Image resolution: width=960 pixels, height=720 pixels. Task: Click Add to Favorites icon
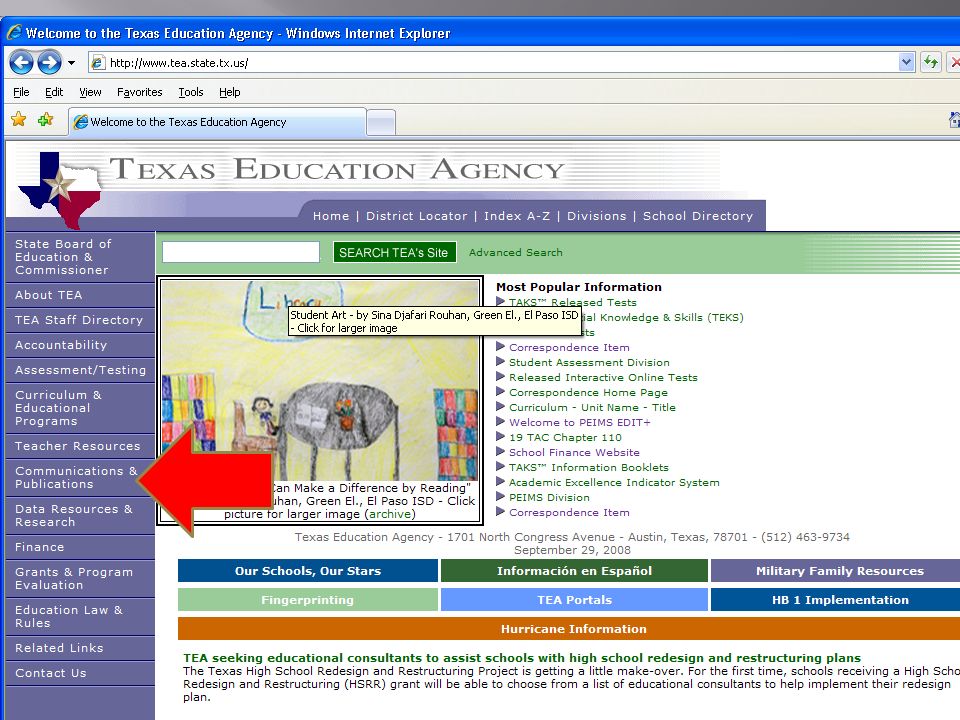(x=46, y=119)
